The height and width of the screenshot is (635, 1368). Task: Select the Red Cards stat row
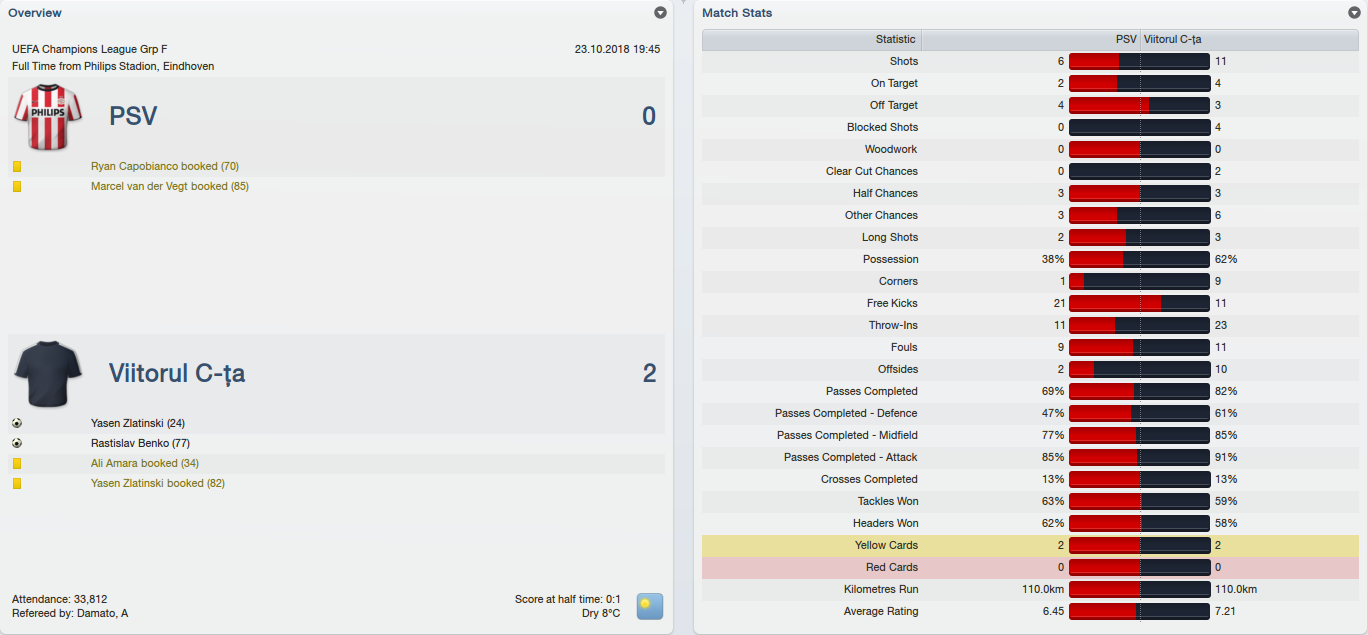pyautogui.click(x=1030, y=567)
